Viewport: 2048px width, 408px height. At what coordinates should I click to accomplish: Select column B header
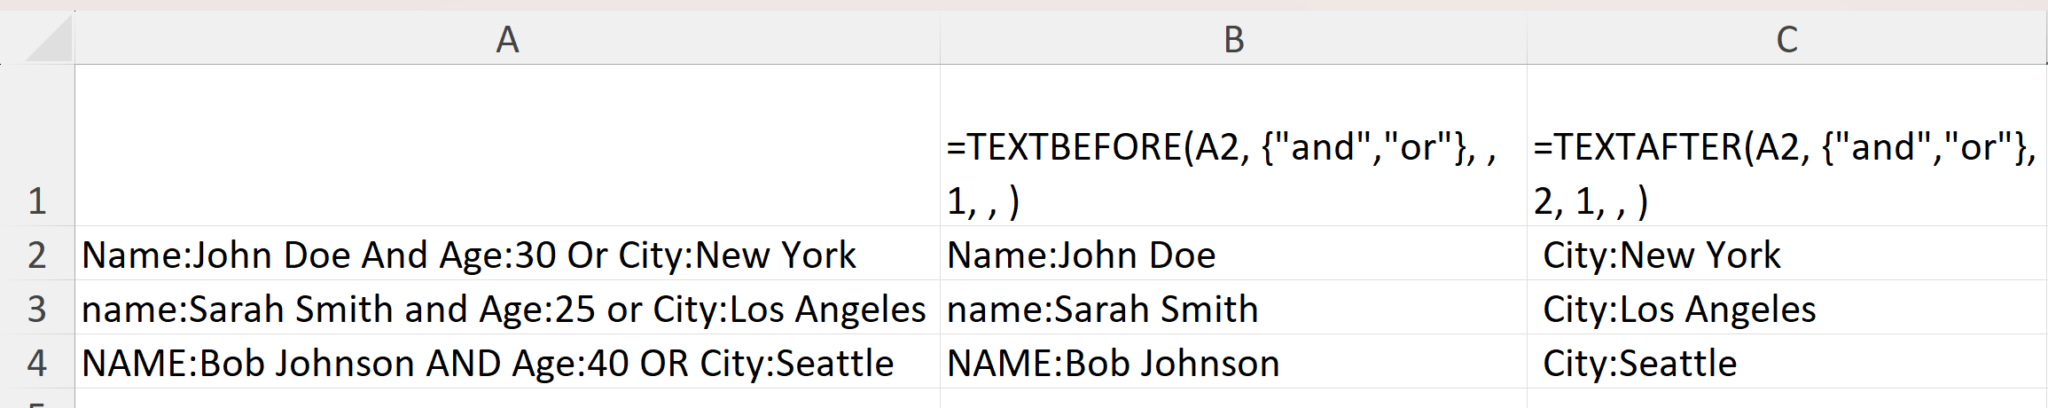[1233, 40]
